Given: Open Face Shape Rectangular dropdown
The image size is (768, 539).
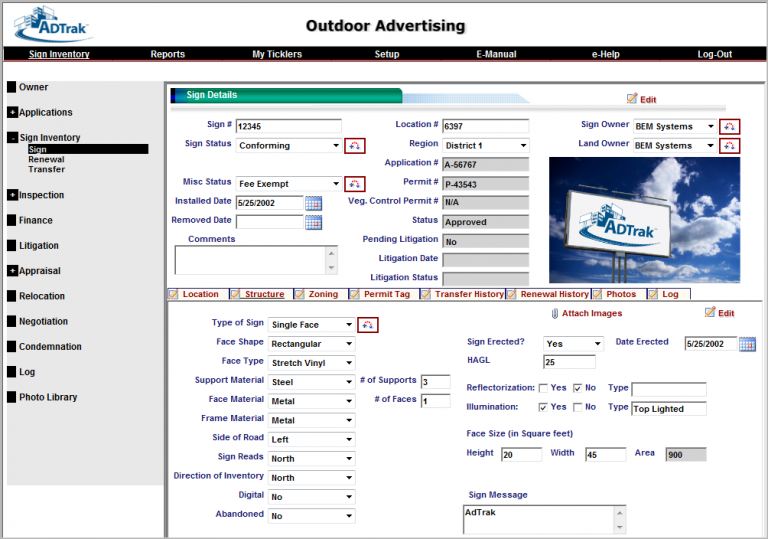Looking at the screenshot, I should click(x=312, y=343).
